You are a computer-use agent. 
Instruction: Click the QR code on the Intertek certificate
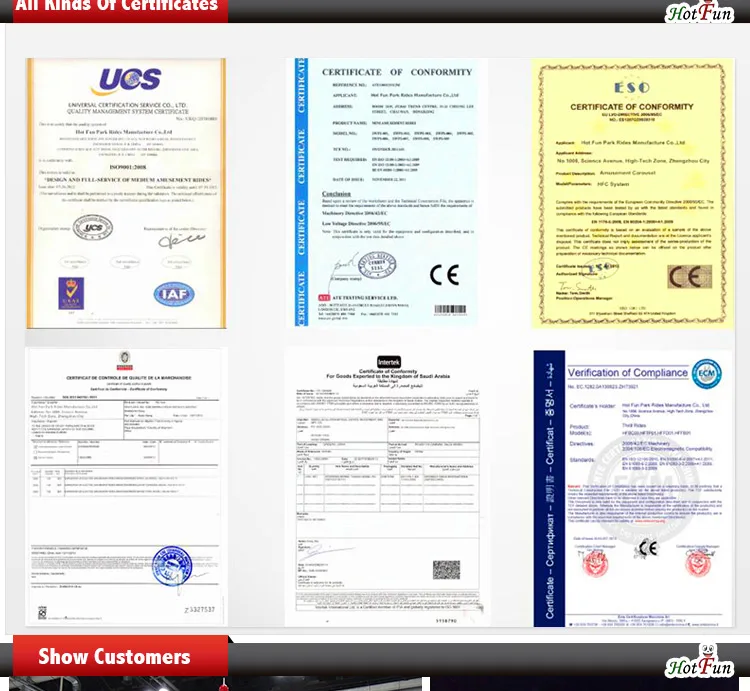click(446, 570)
